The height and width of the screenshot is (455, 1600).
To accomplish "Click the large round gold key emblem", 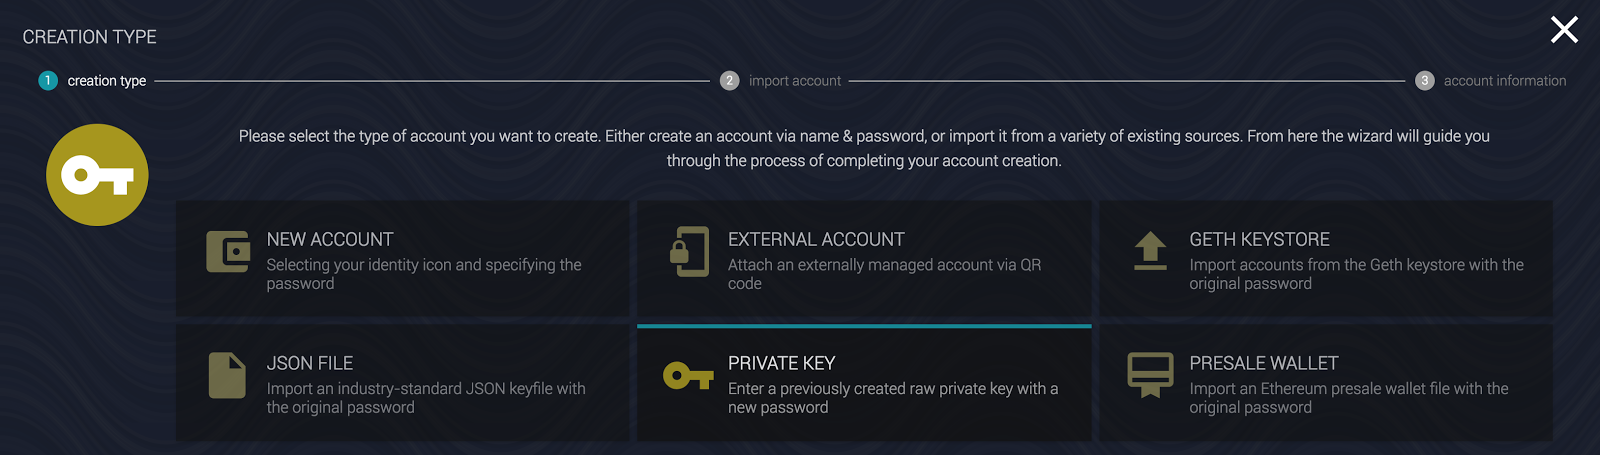I will pyautogui.click(x=97, y=175).
